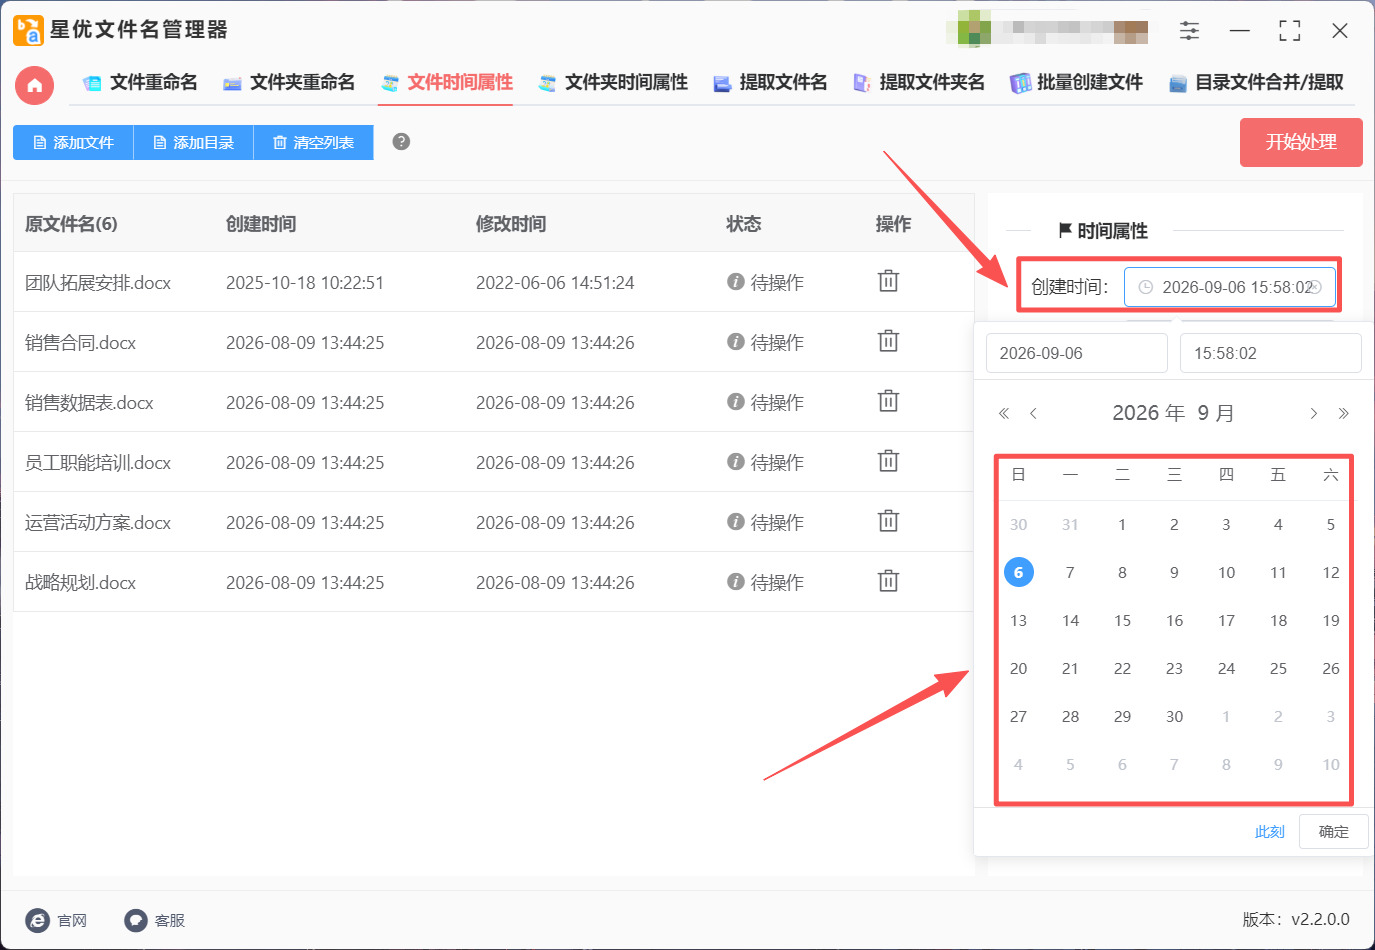Switch to 文件重命名 tab

pos(140,82)
